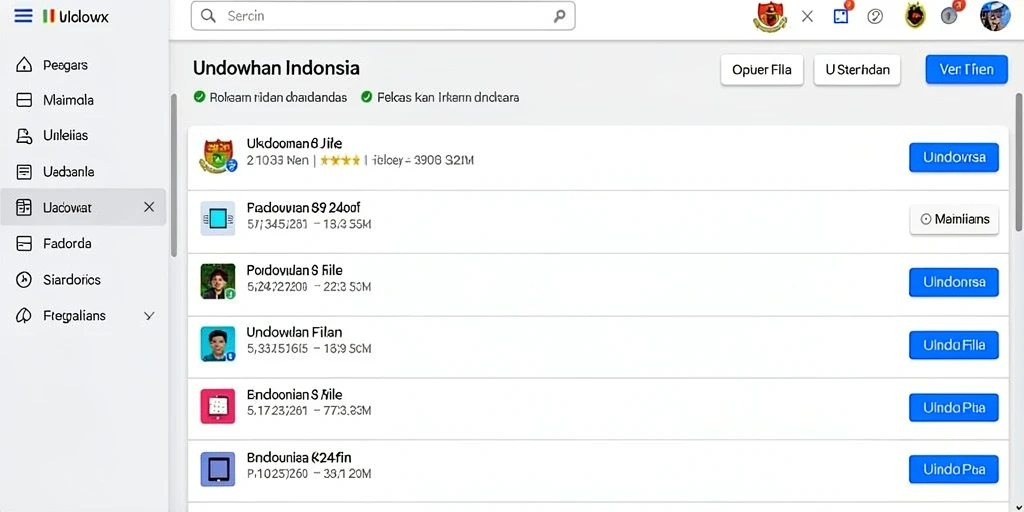This screenshot has width=1024, height=512.
Task: Click the Undowılan Filan title
Action: 294,332
